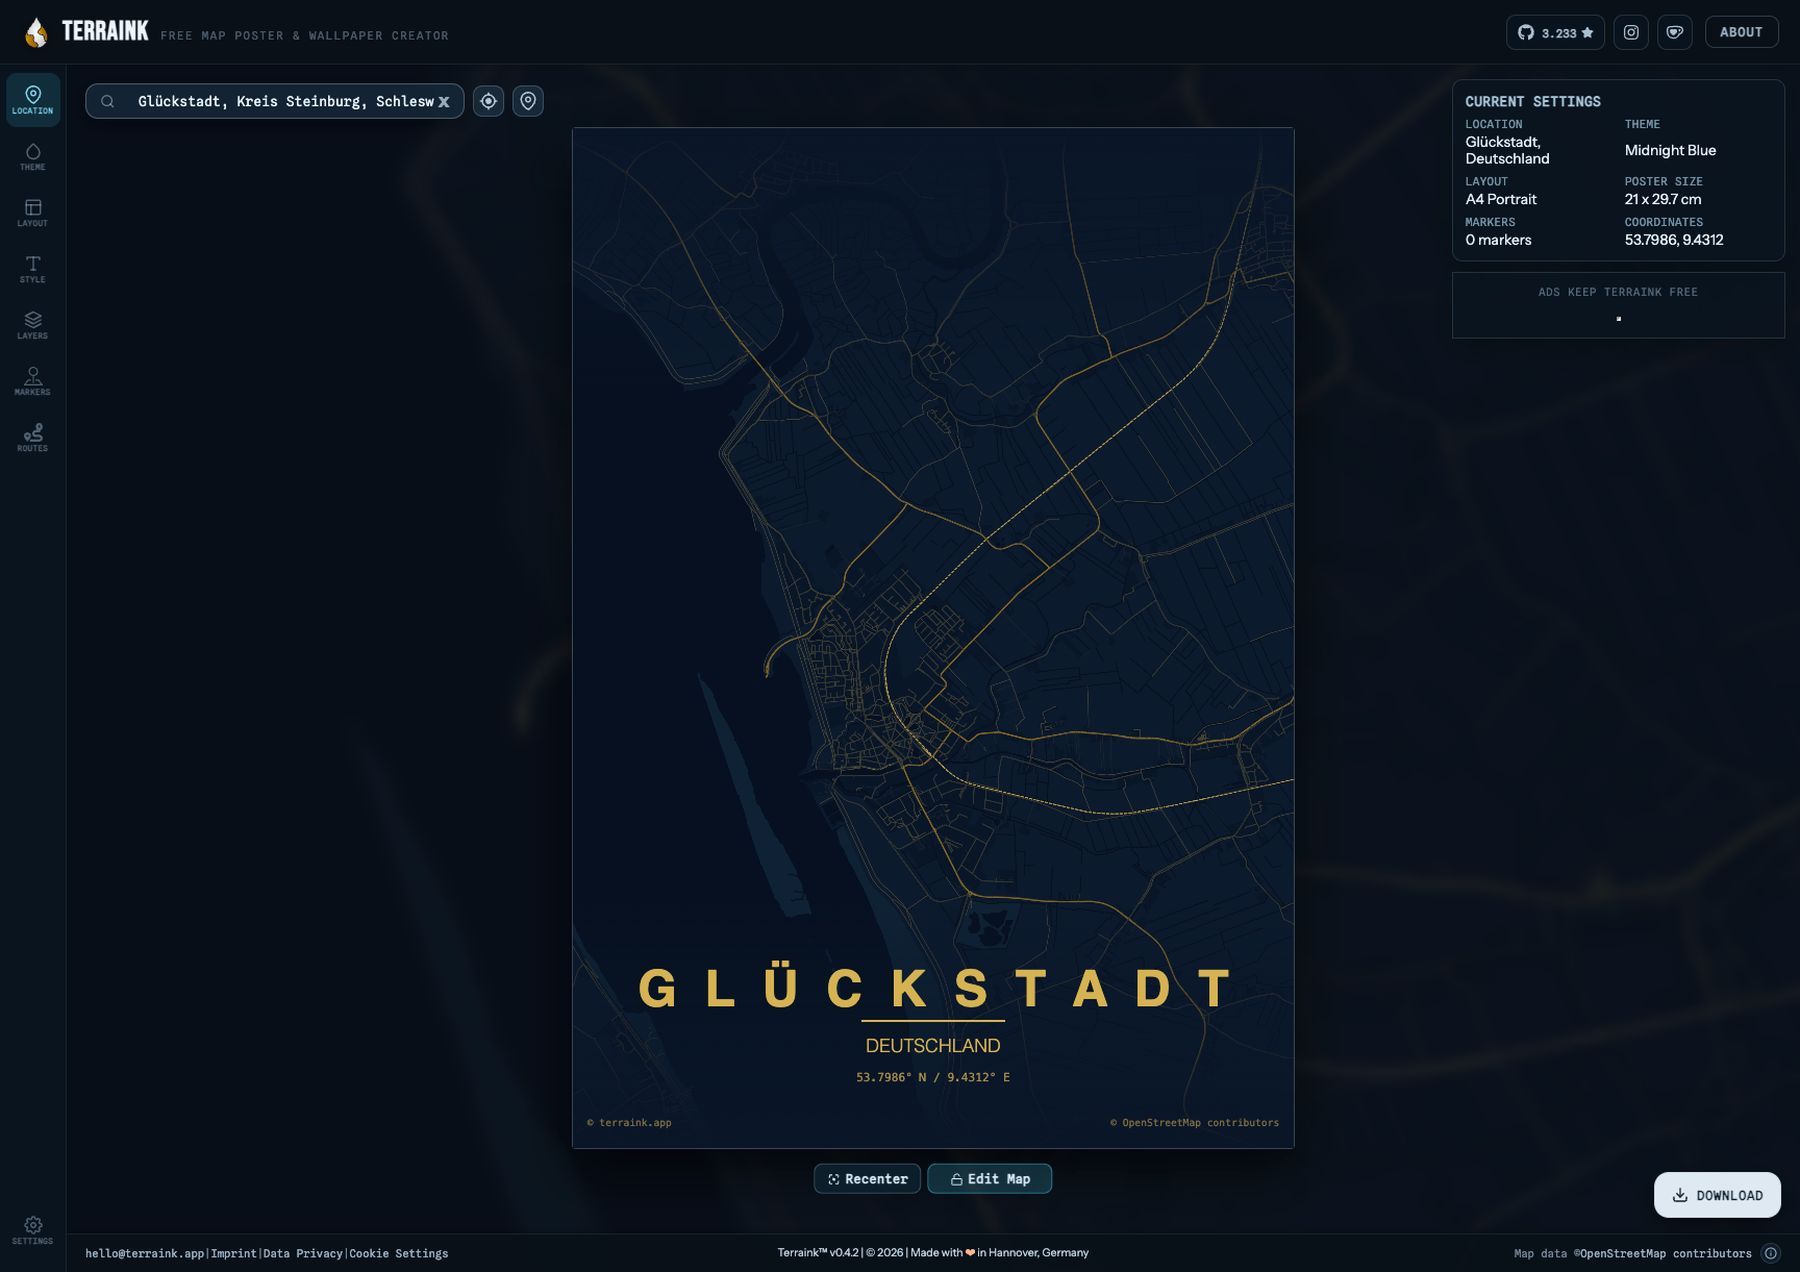Click the Terraink flame logo

[x=36, y=33]
